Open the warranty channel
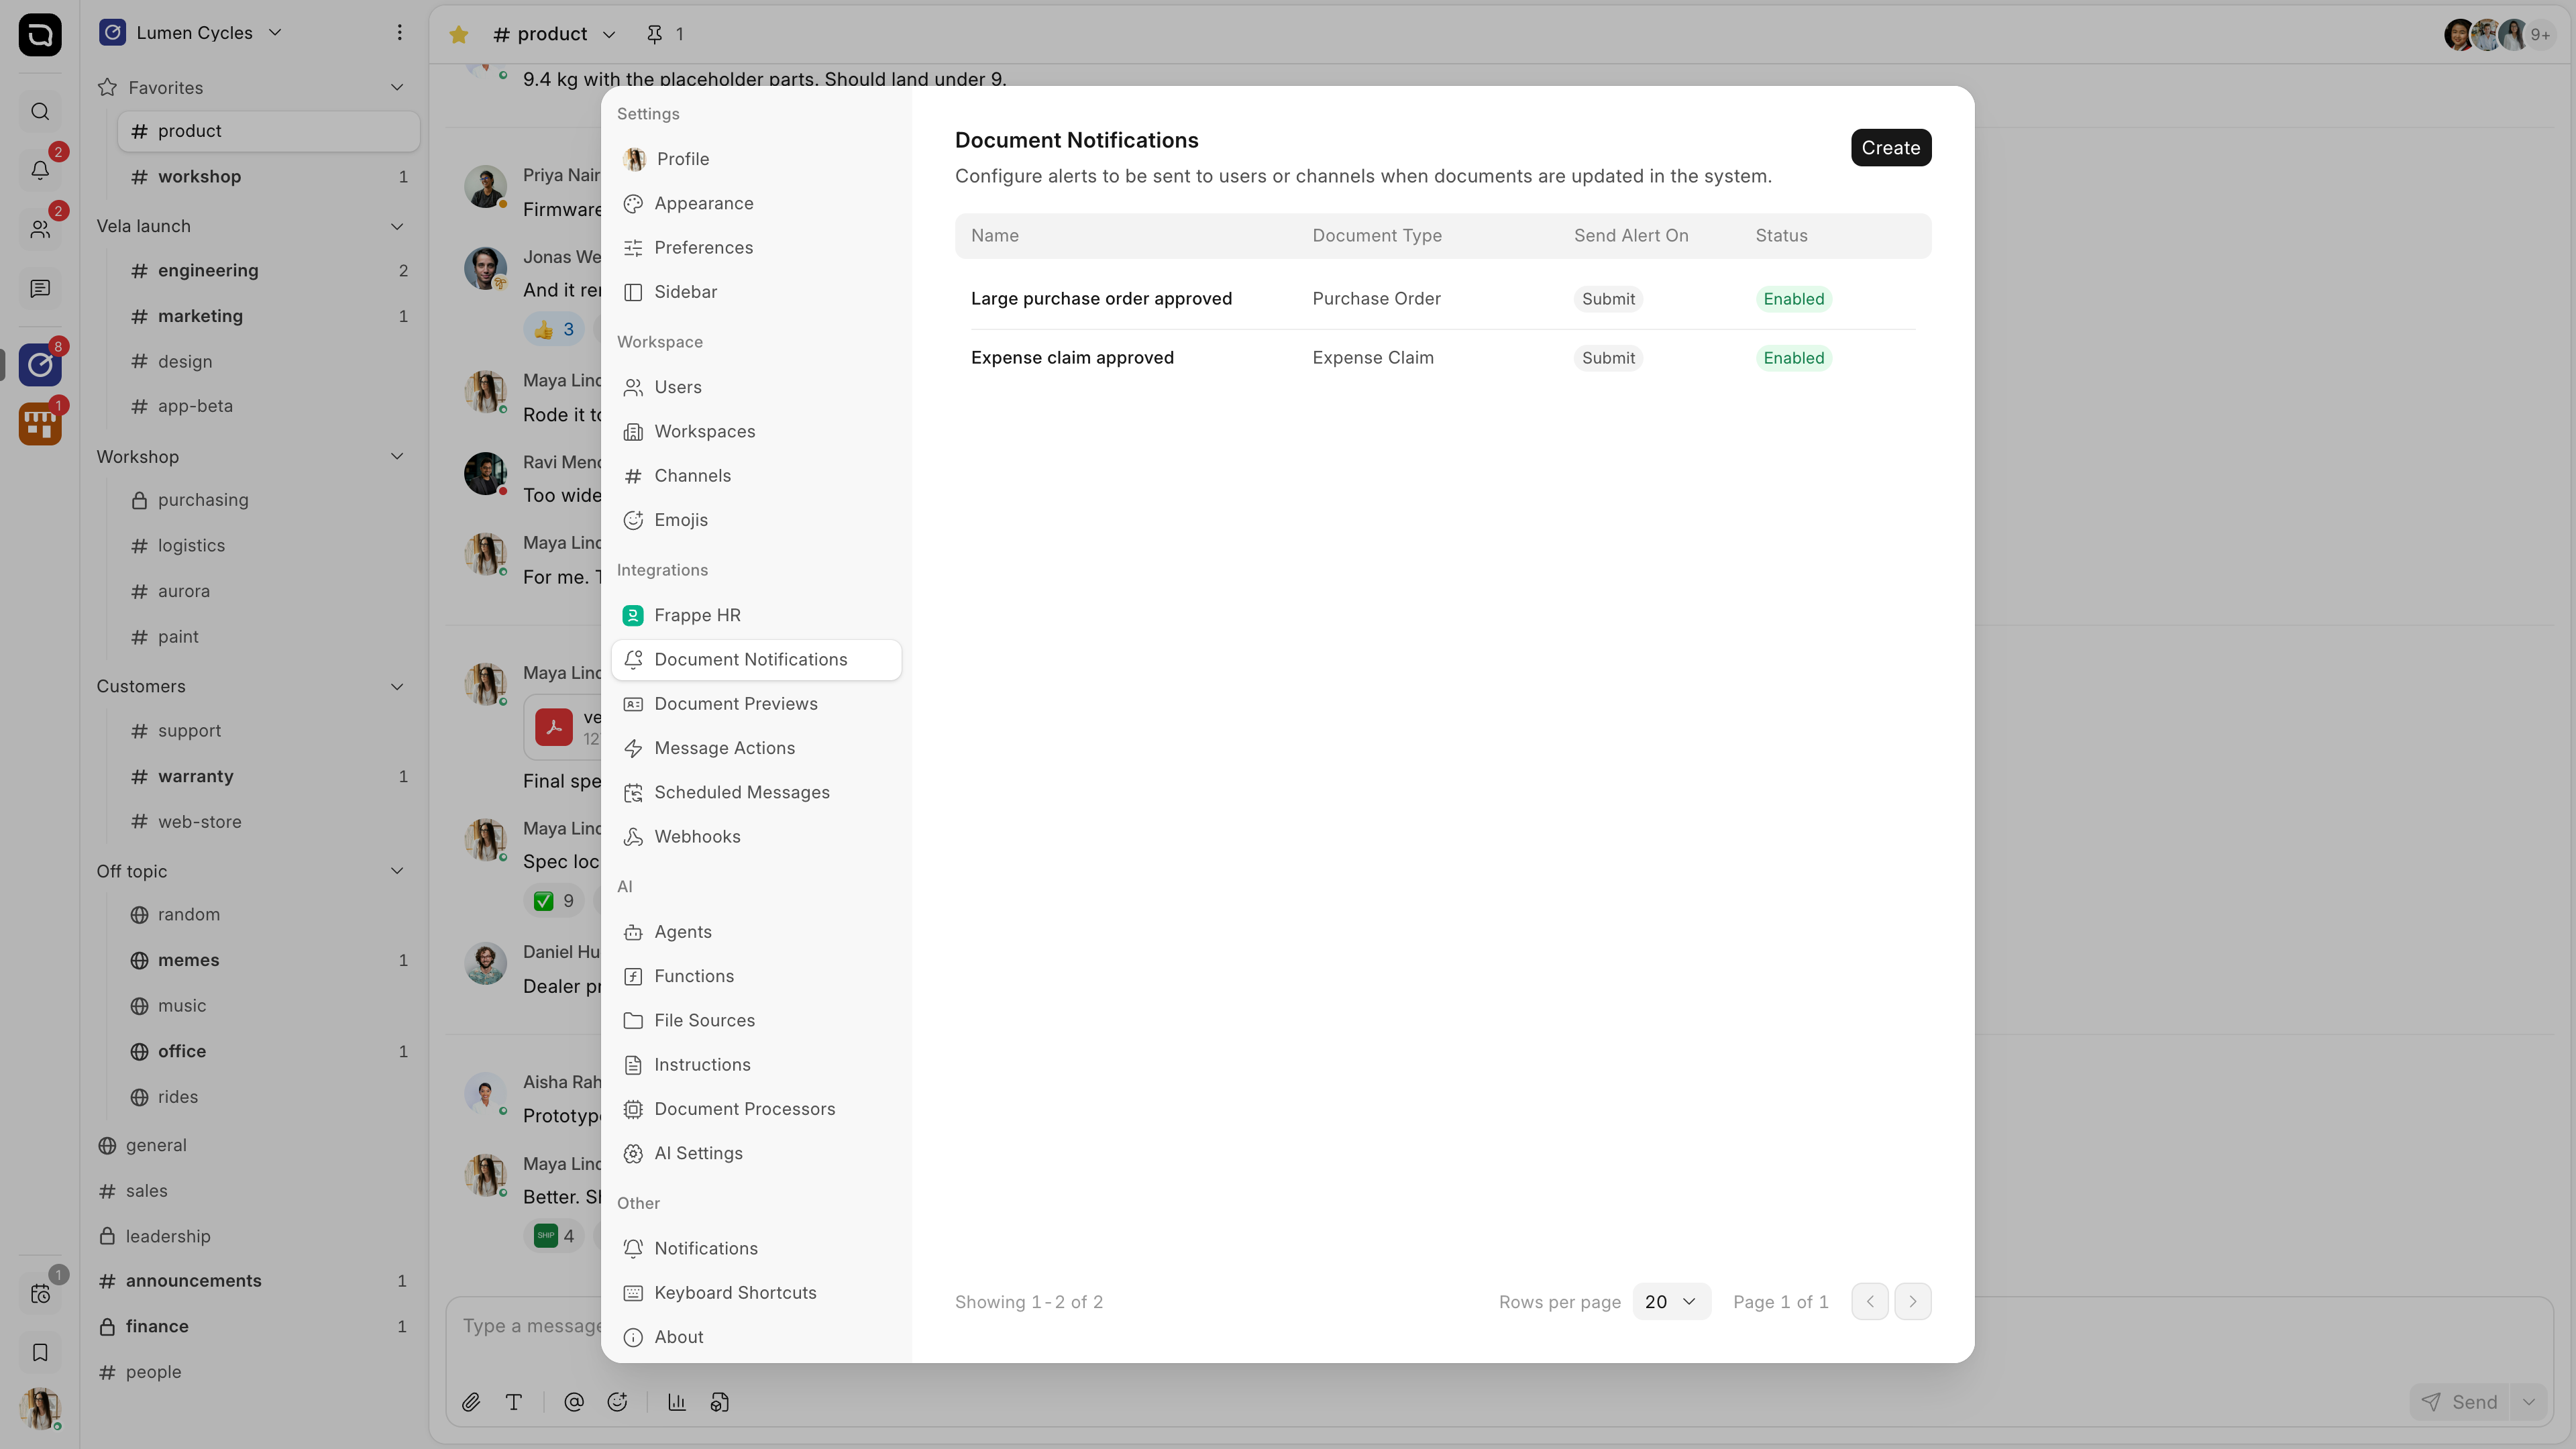The height and width of the screenshot is (1449, 2576). coord(268,776)
